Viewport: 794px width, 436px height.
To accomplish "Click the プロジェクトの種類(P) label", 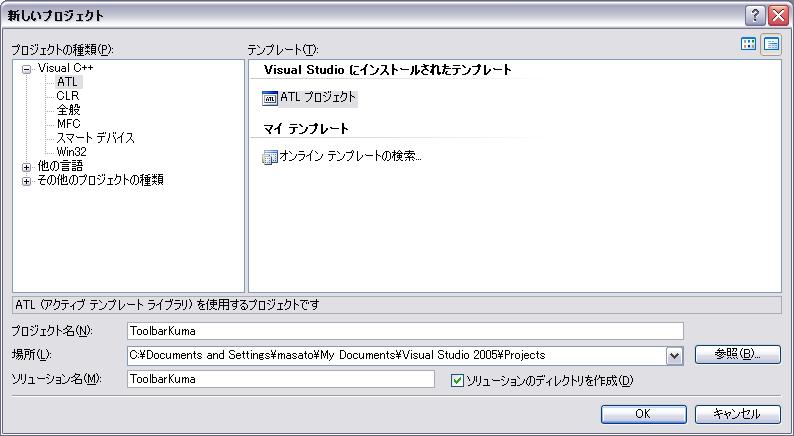I will pos(62,50).
